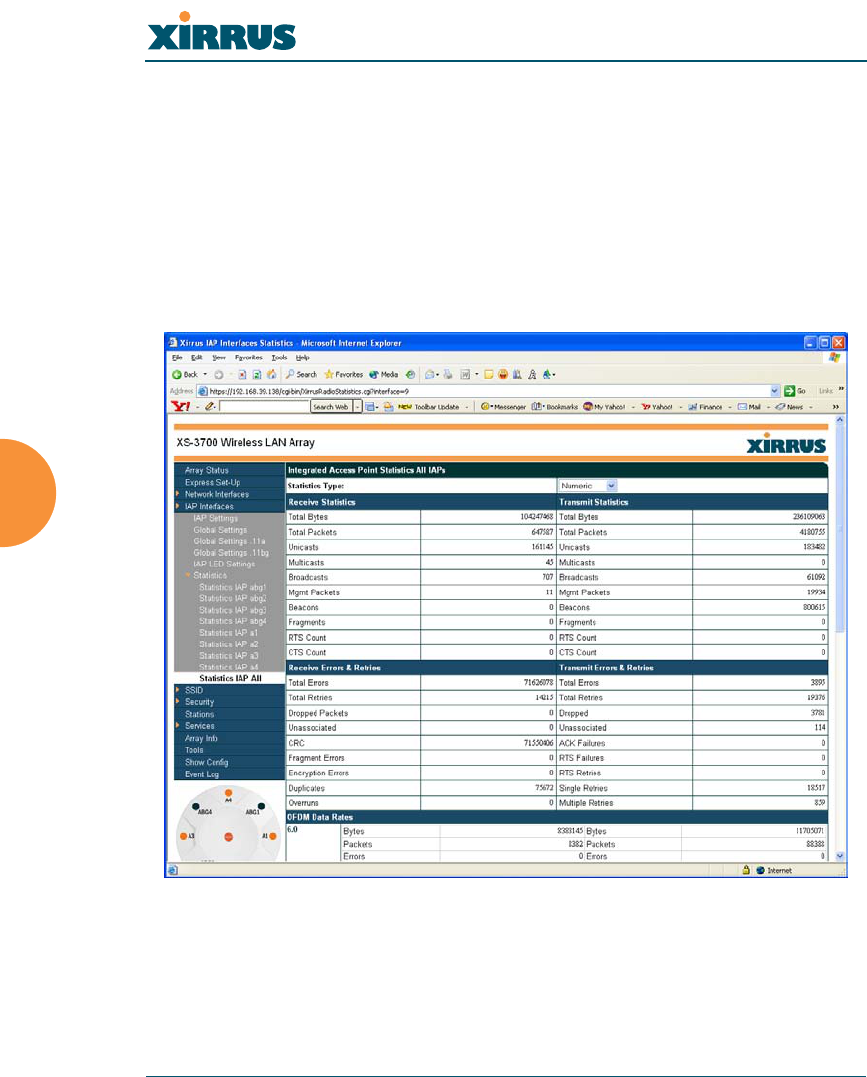Expand the SSID sidebar section
This screenshot has height=1077, width=867.
click(194, 690)
